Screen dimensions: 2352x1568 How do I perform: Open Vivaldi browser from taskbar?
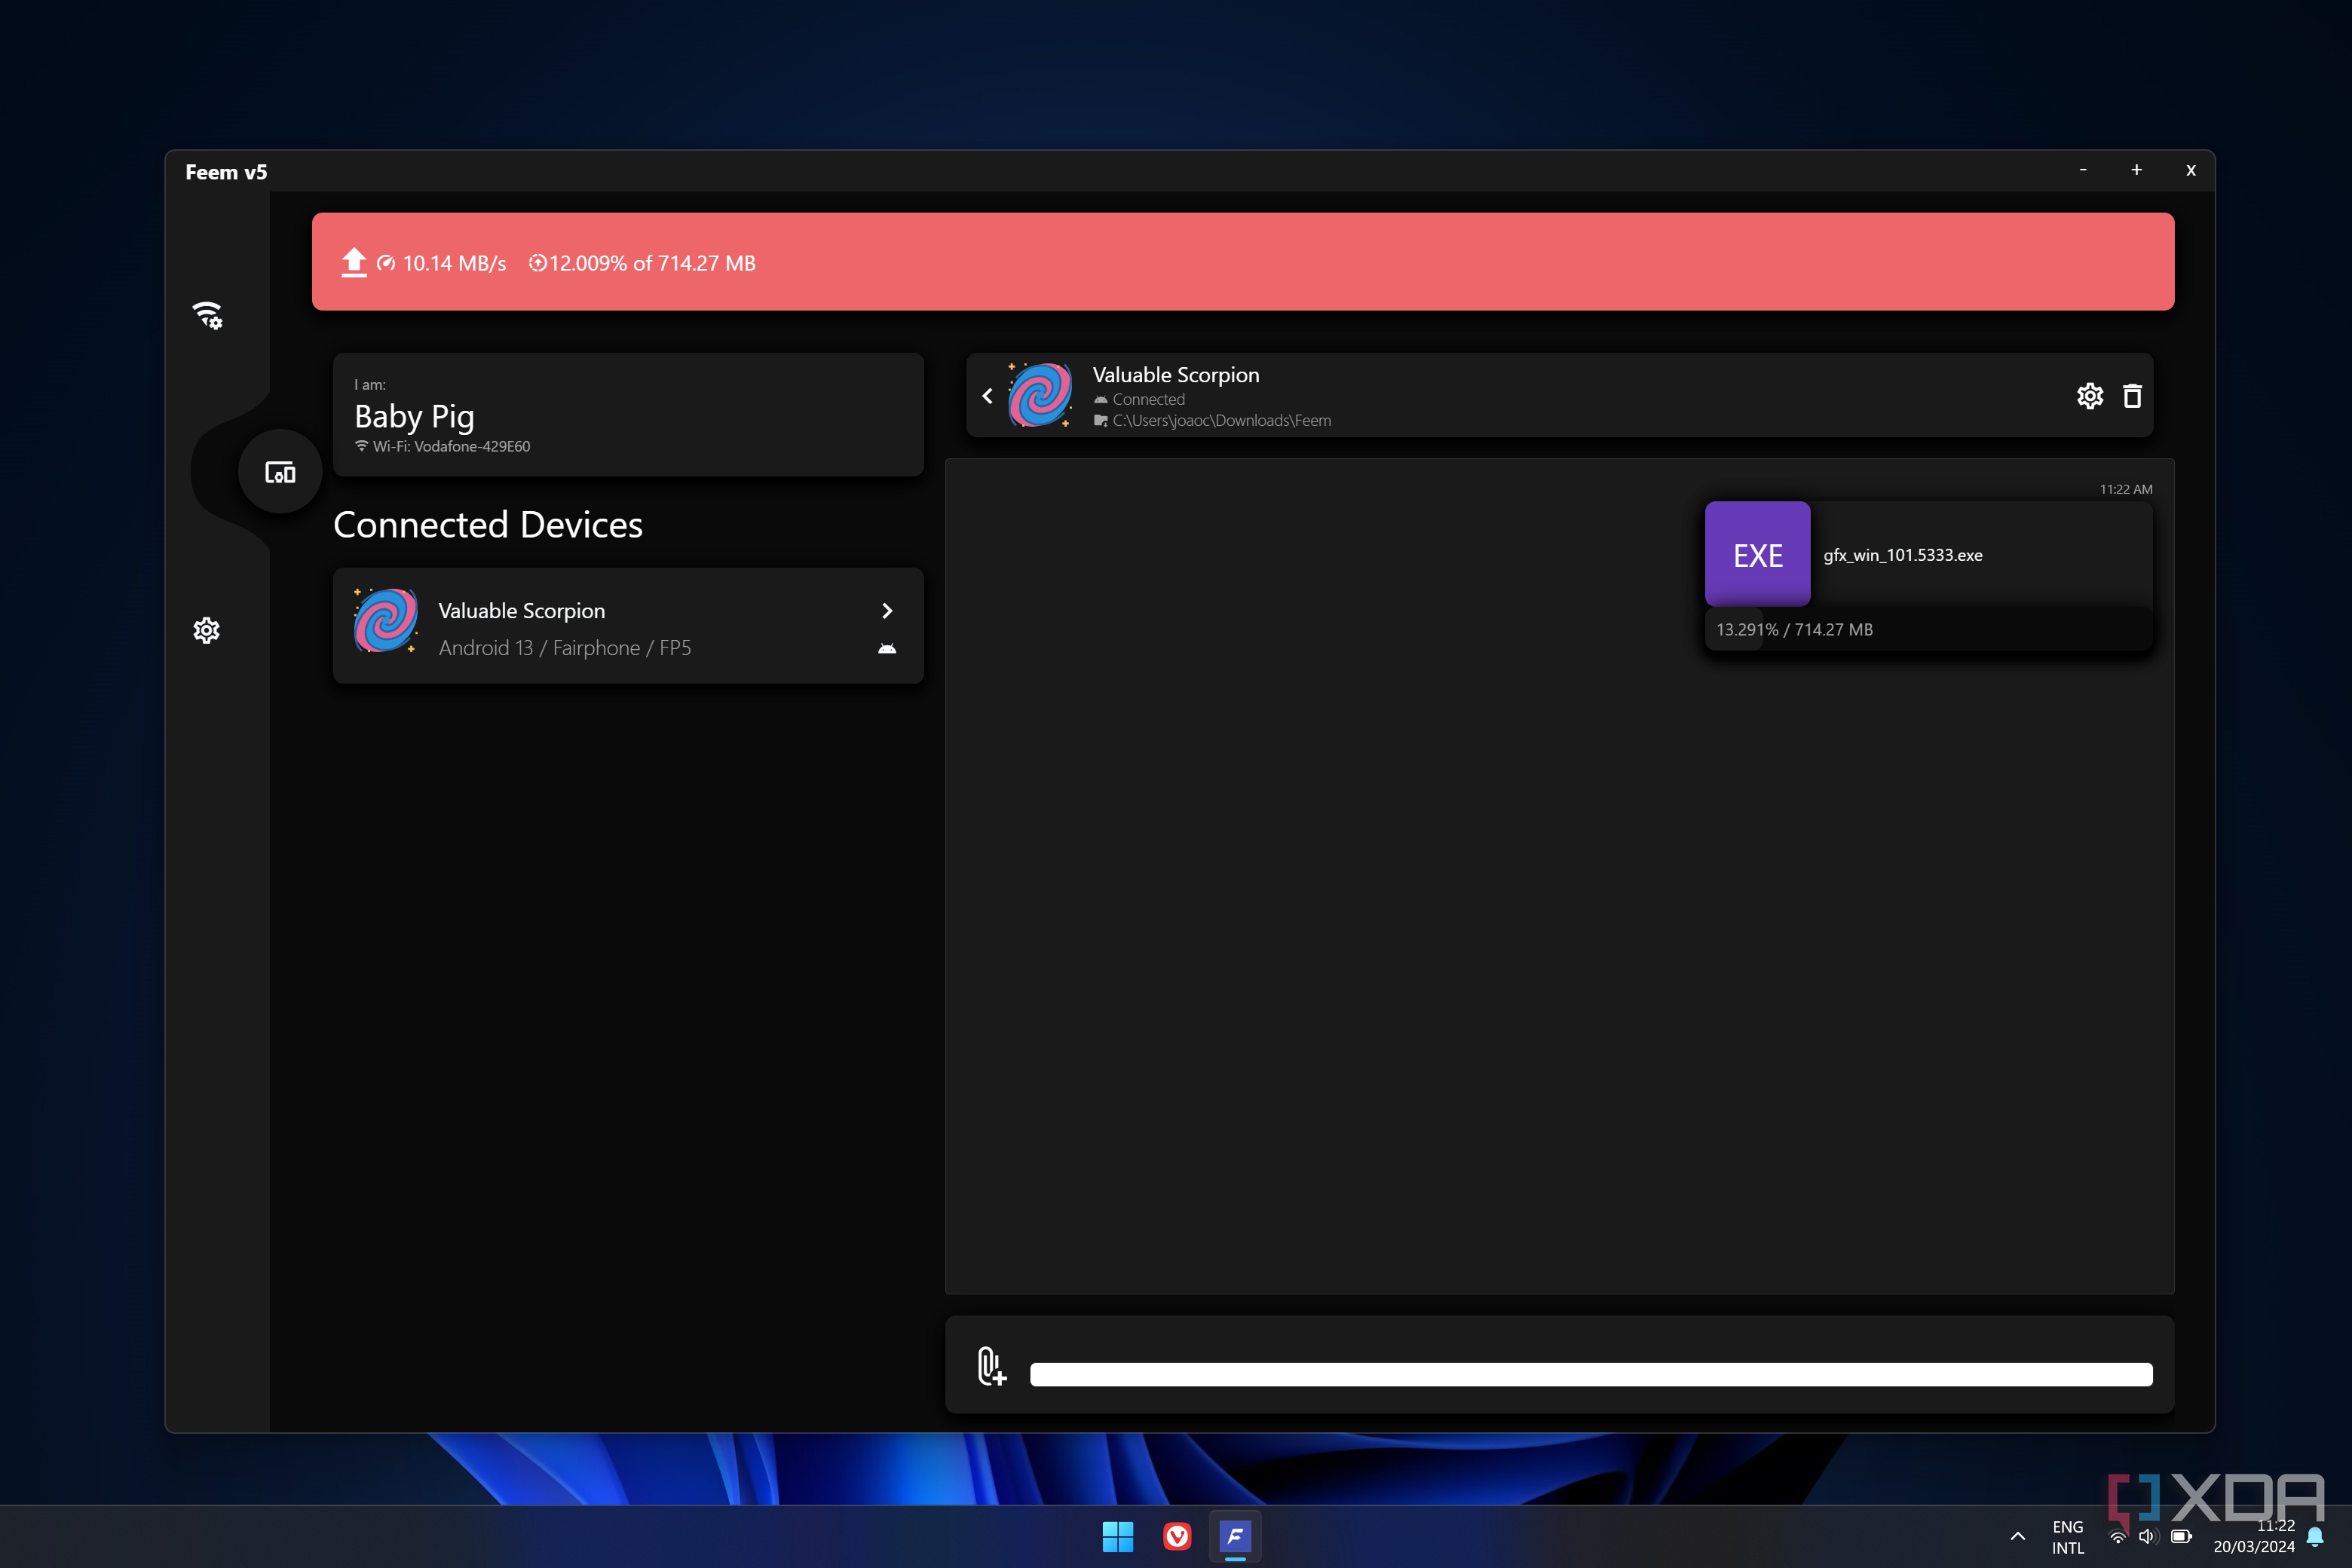(x=1177, y=1536)
